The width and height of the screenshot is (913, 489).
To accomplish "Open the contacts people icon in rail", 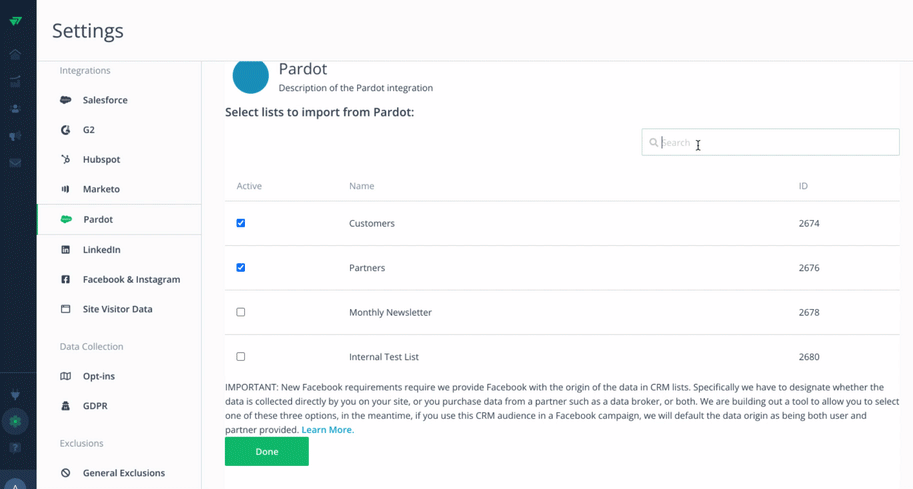I will (x=15, y=109).
